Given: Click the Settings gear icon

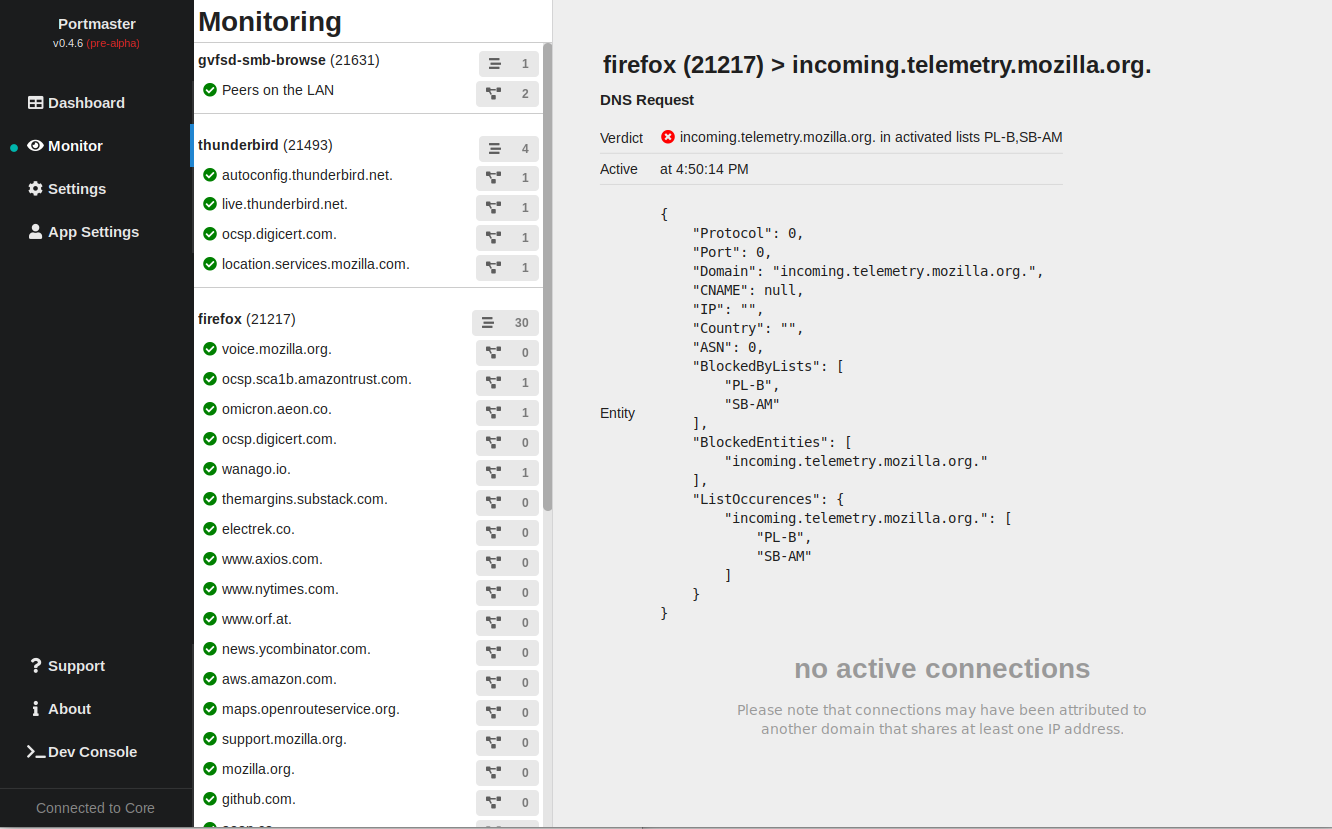Looking at the screenshot, I should pos(35,189).
